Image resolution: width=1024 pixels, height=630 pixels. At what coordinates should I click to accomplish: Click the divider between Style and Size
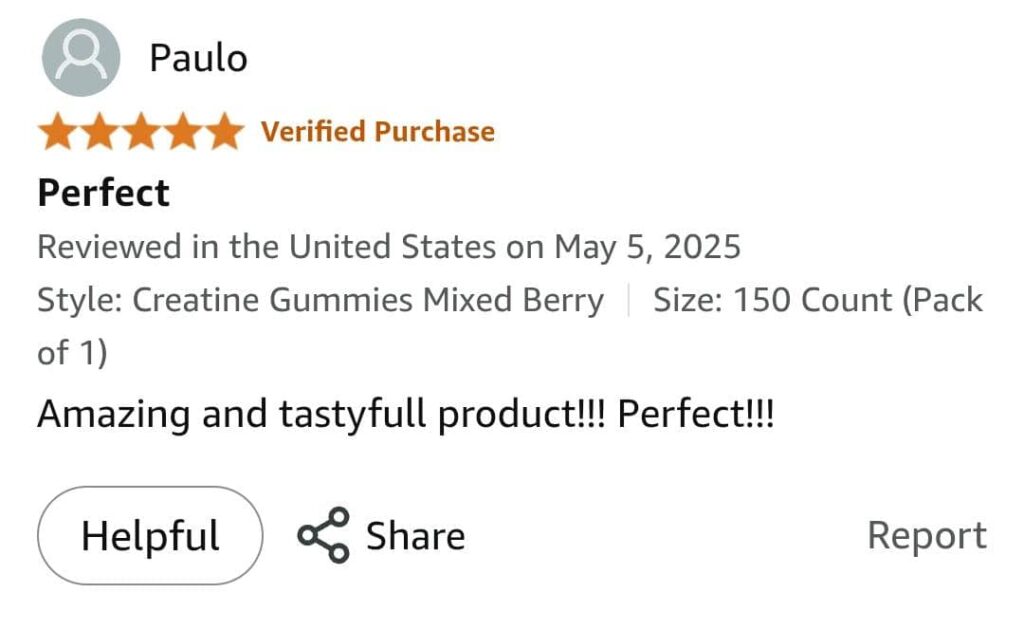[629, 300]
